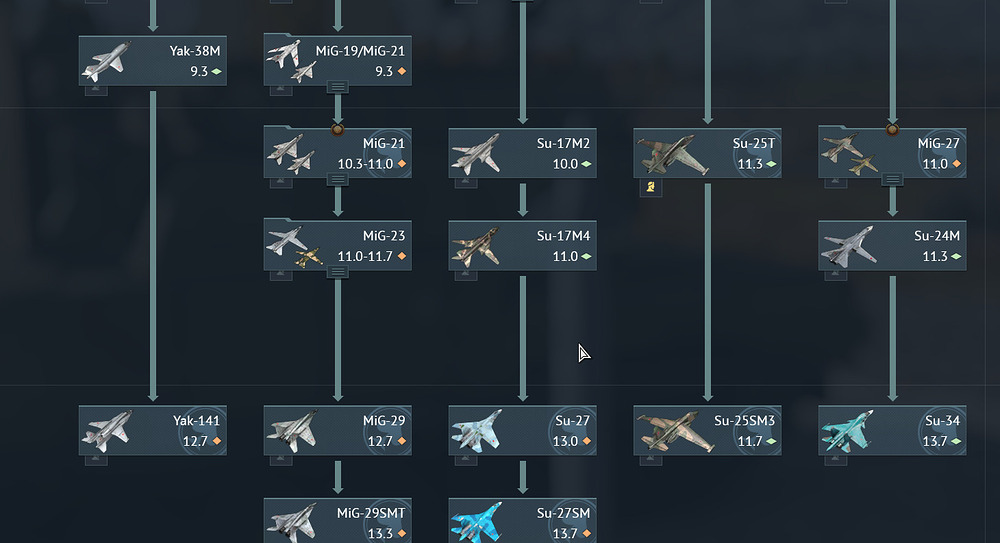Click the Yak-141 aircraft icon

point(107,431)
